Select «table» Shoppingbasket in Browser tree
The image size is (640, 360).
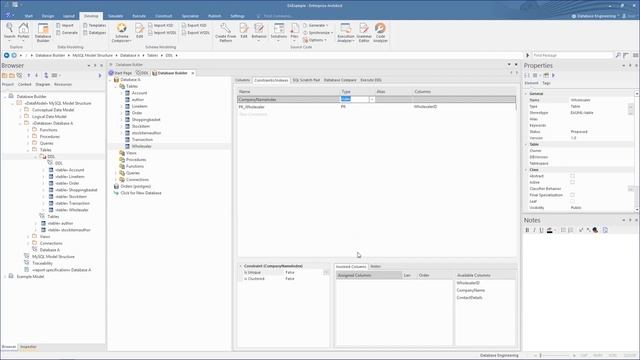76,190
